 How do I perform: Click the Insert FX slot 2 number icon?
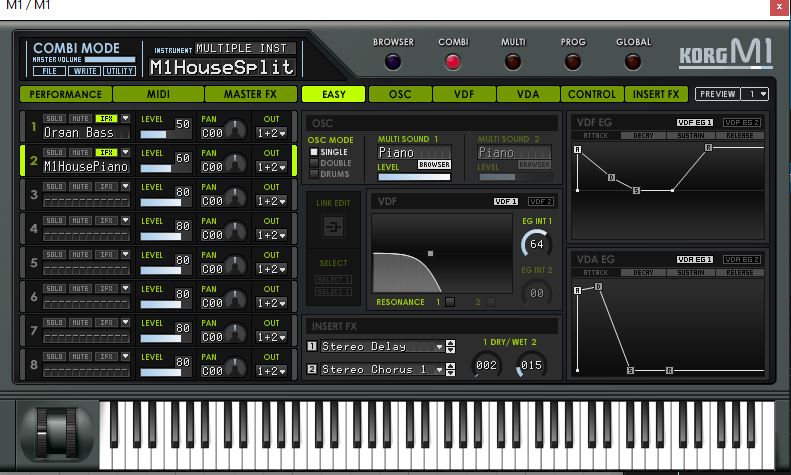(312, 369)
